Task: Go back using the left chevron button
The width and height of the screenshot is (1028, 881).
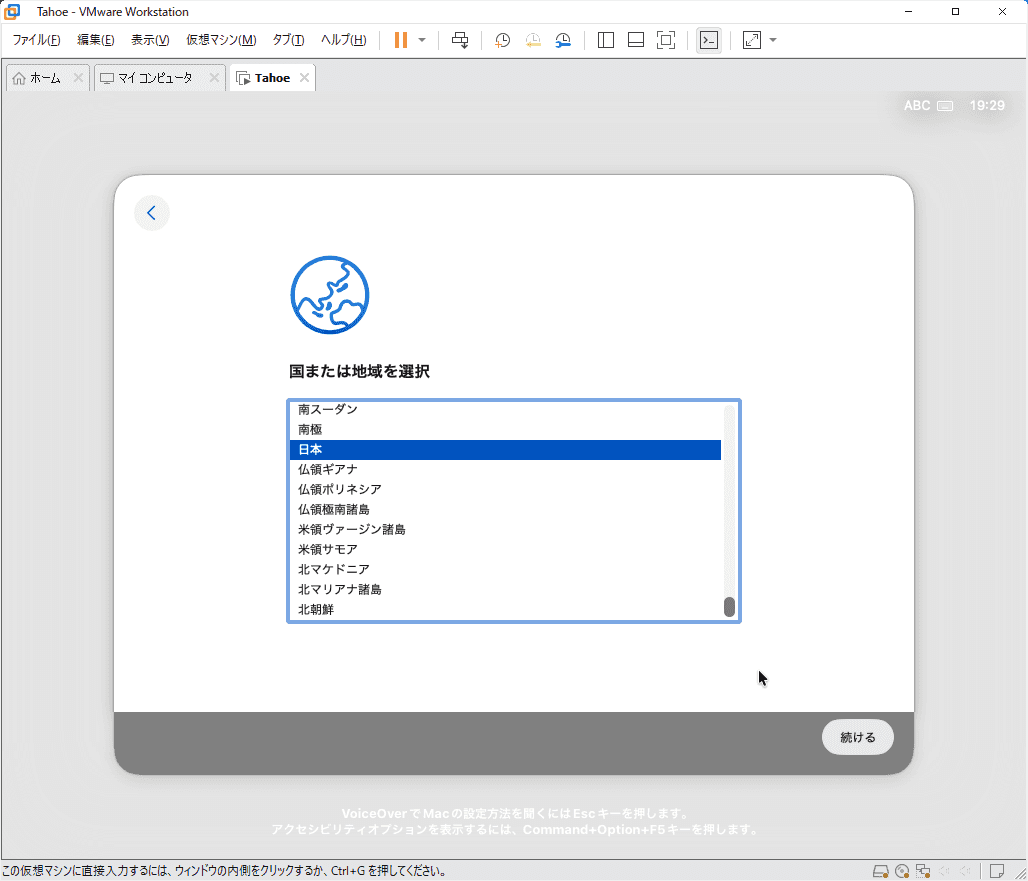Action: (x=152, y=213)
